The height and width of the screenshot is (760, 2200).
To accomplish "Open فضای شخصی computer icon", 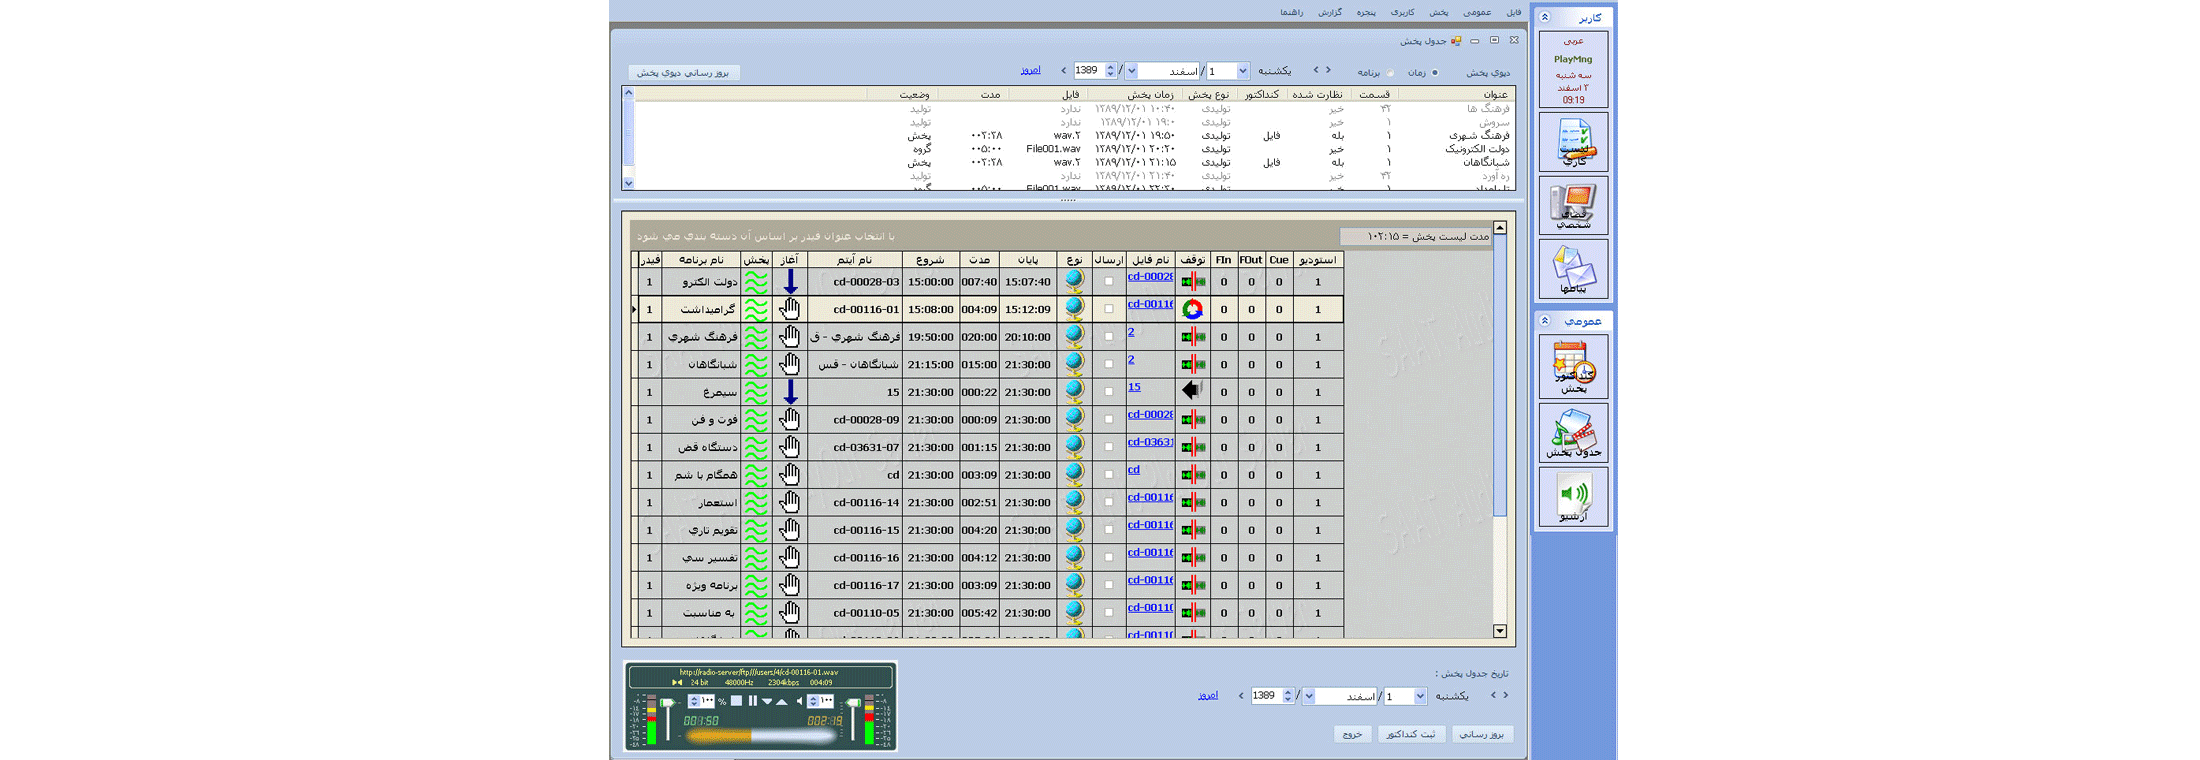I will (1573, 205).
